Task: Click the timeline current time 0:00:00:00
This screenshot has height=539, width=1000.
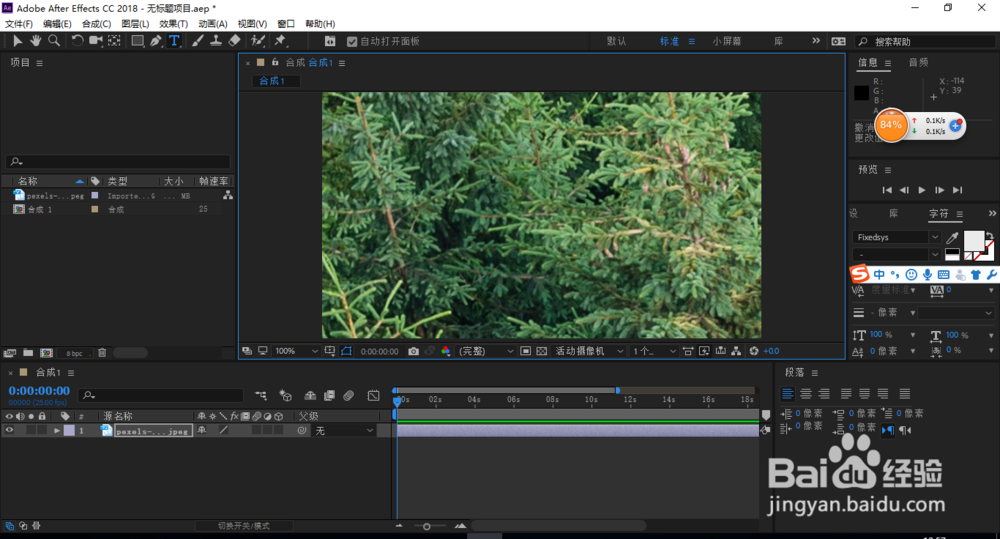Action: [x=39, y=391]
